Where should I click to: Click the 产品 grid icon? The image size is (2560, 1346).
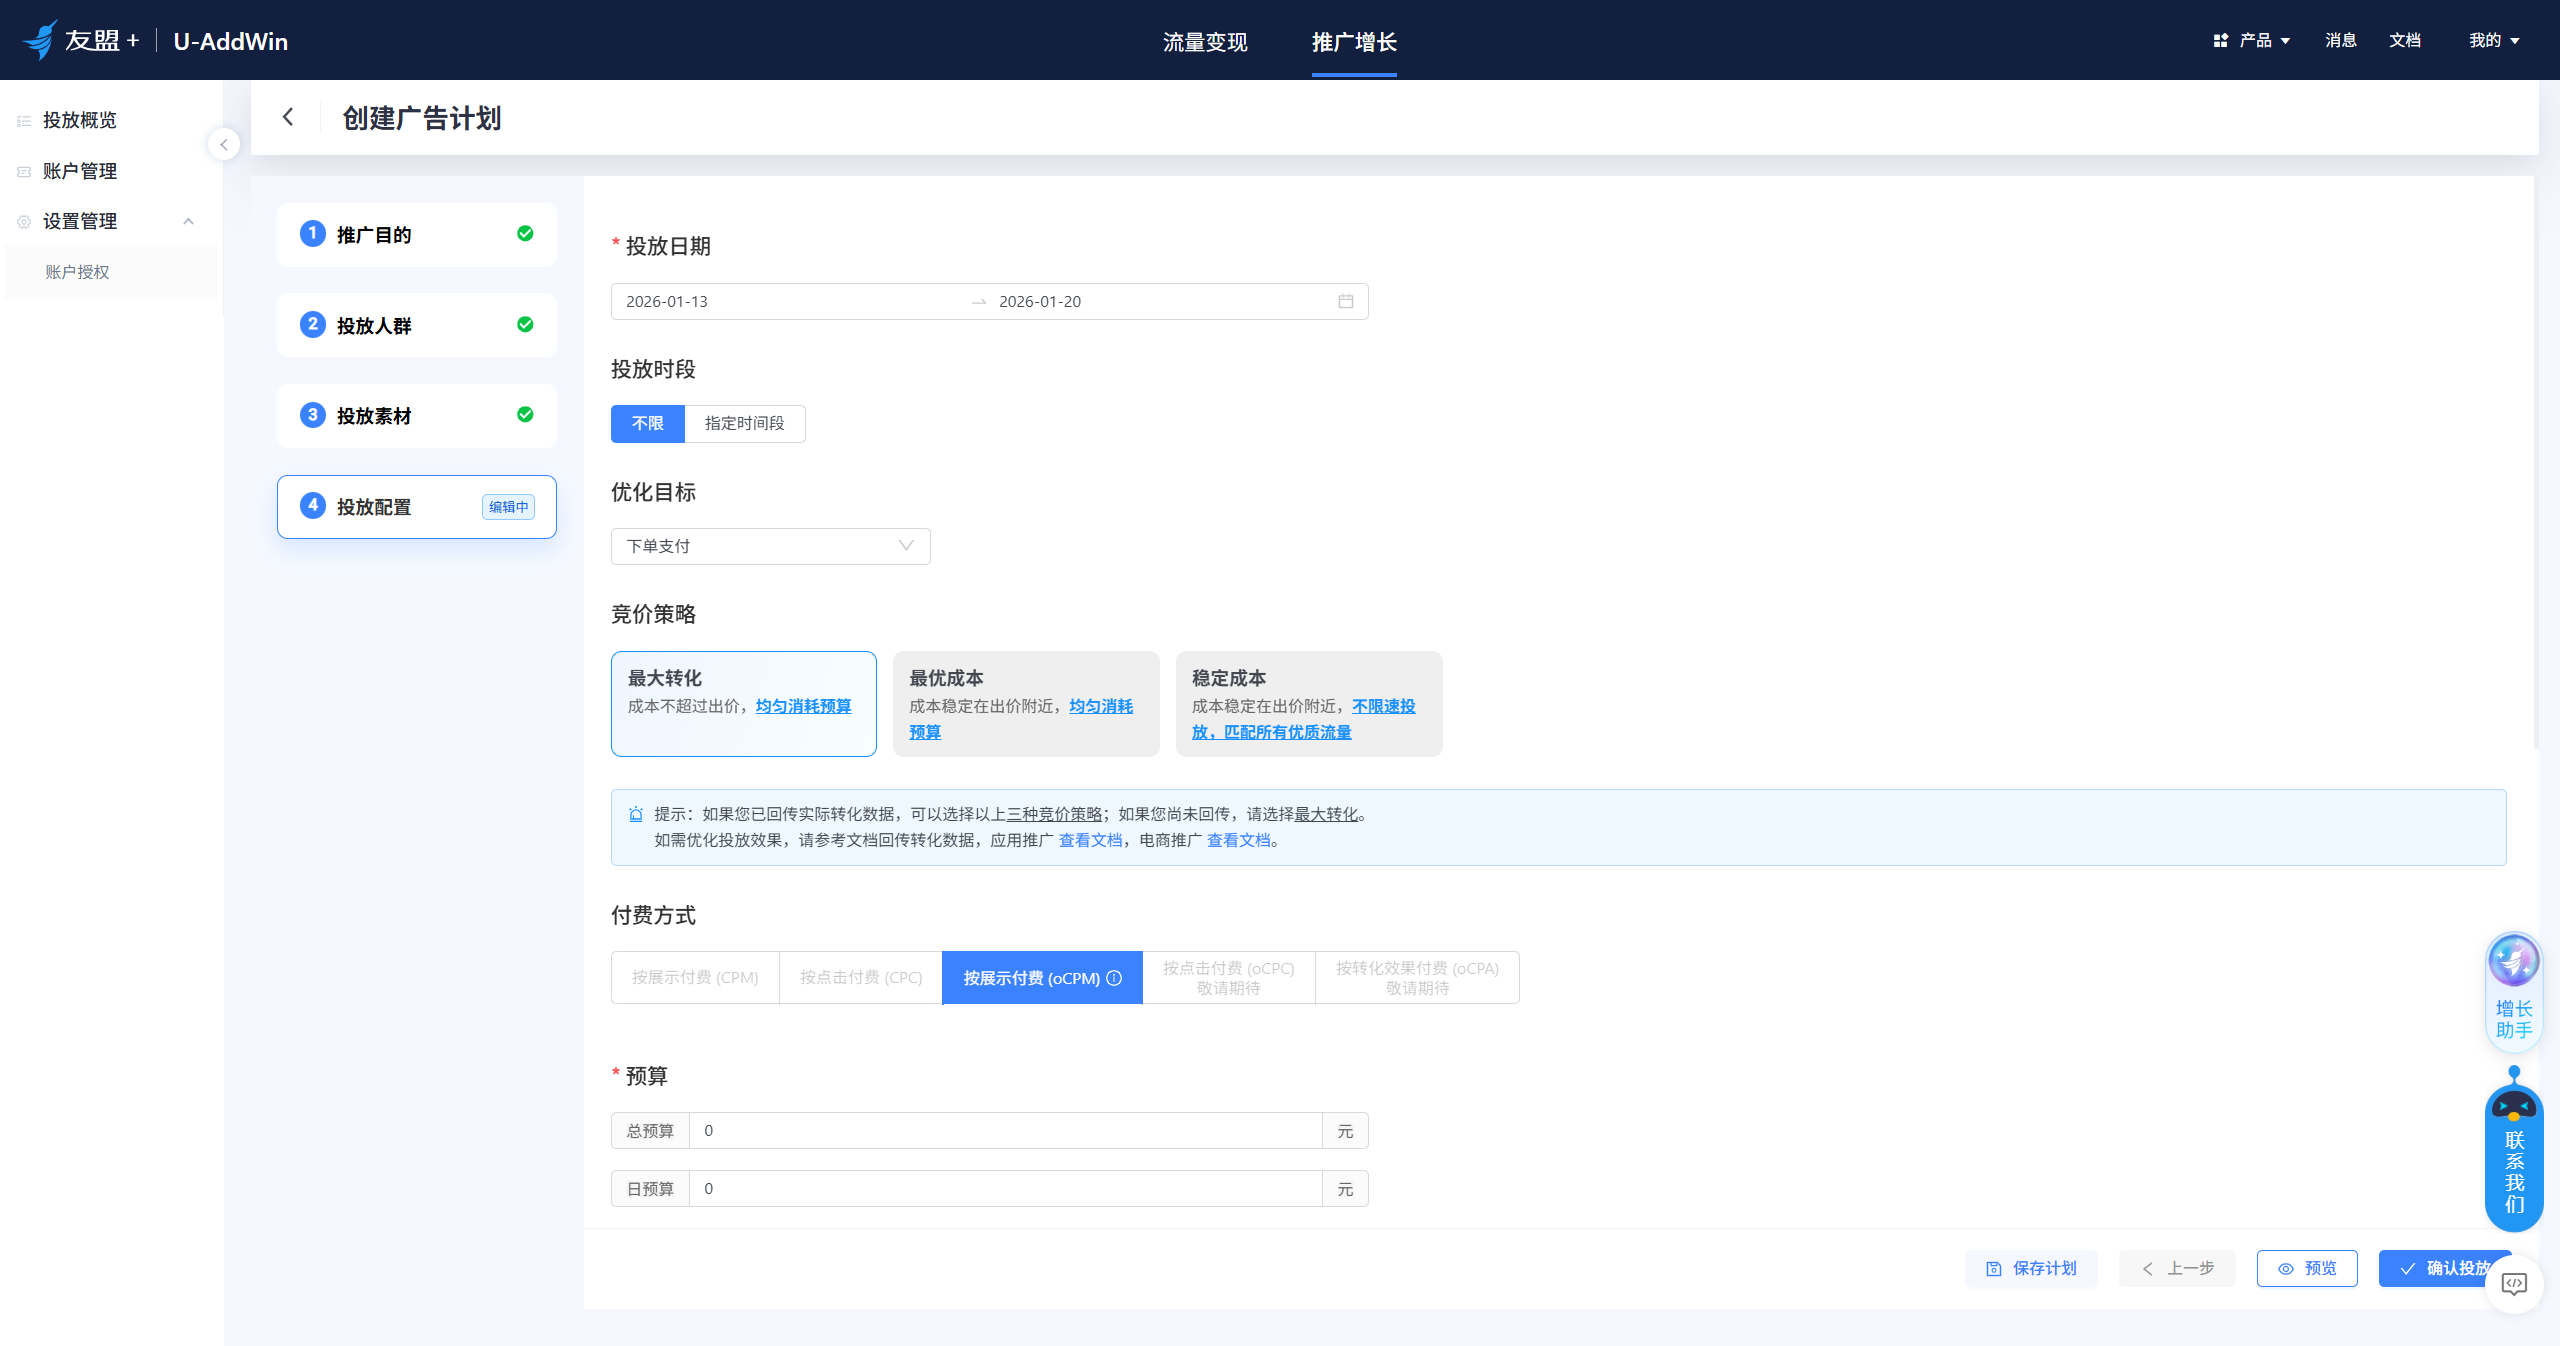[x=2221, y=40]
